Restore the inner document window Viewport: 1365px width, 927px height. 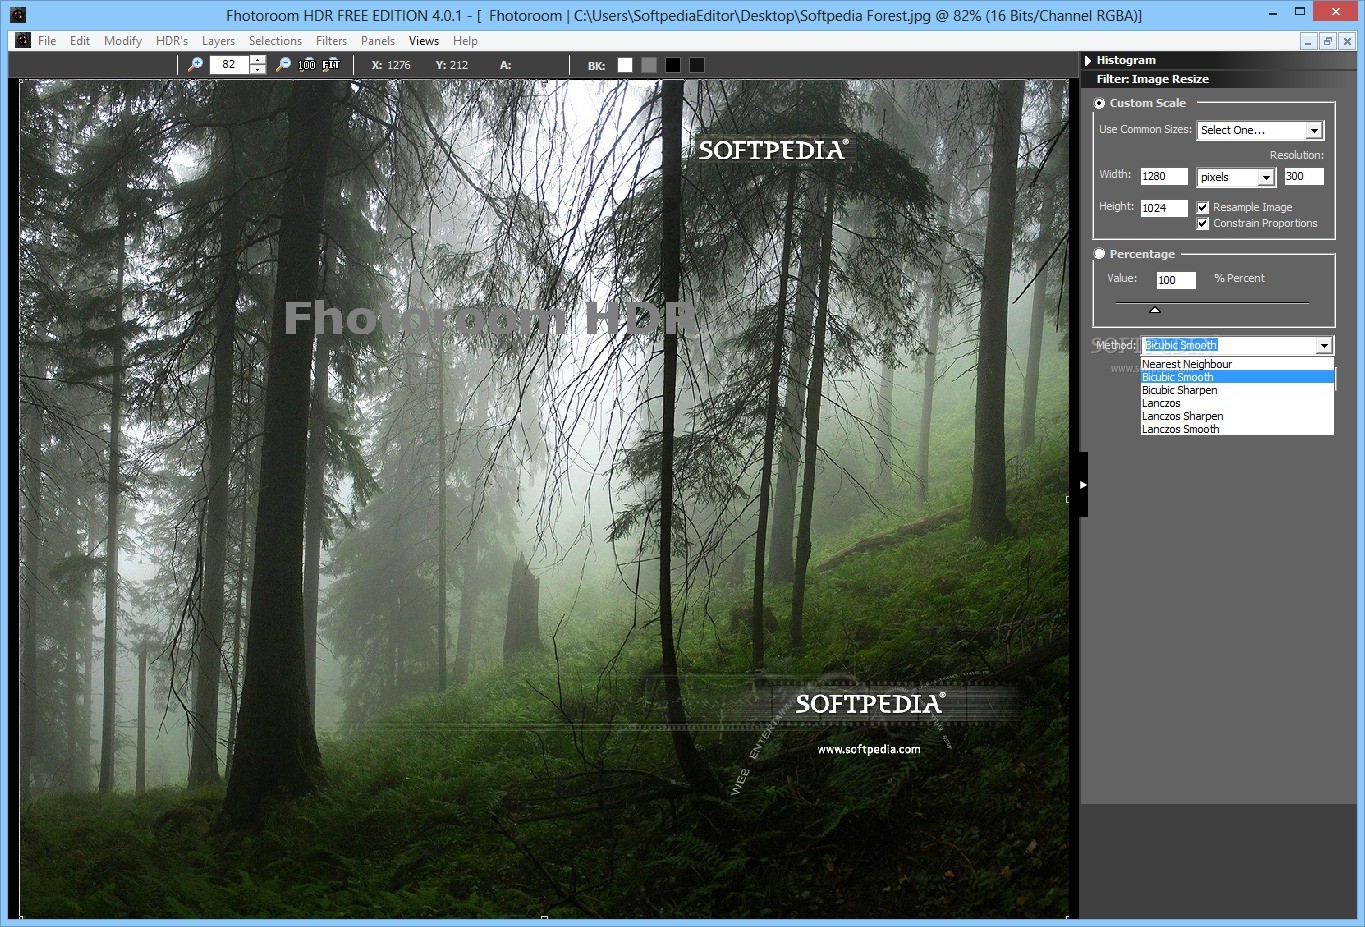tap(1328, 41)
